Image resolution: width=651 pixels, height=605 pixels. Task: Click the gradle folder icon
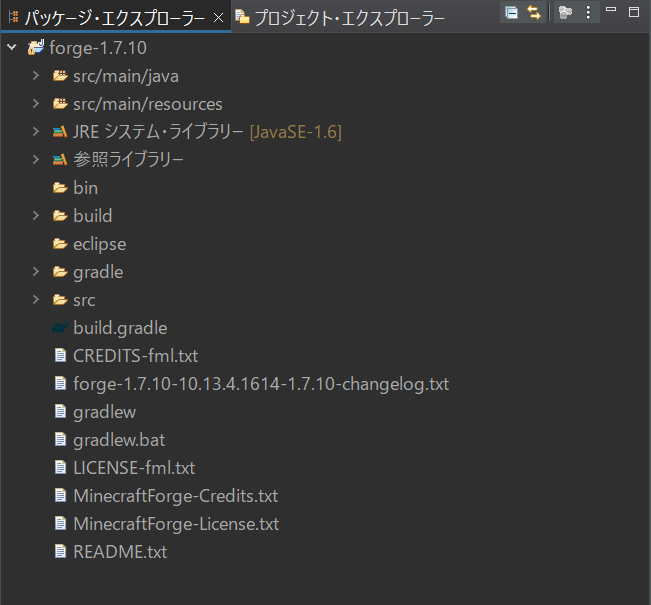(60, 272)
